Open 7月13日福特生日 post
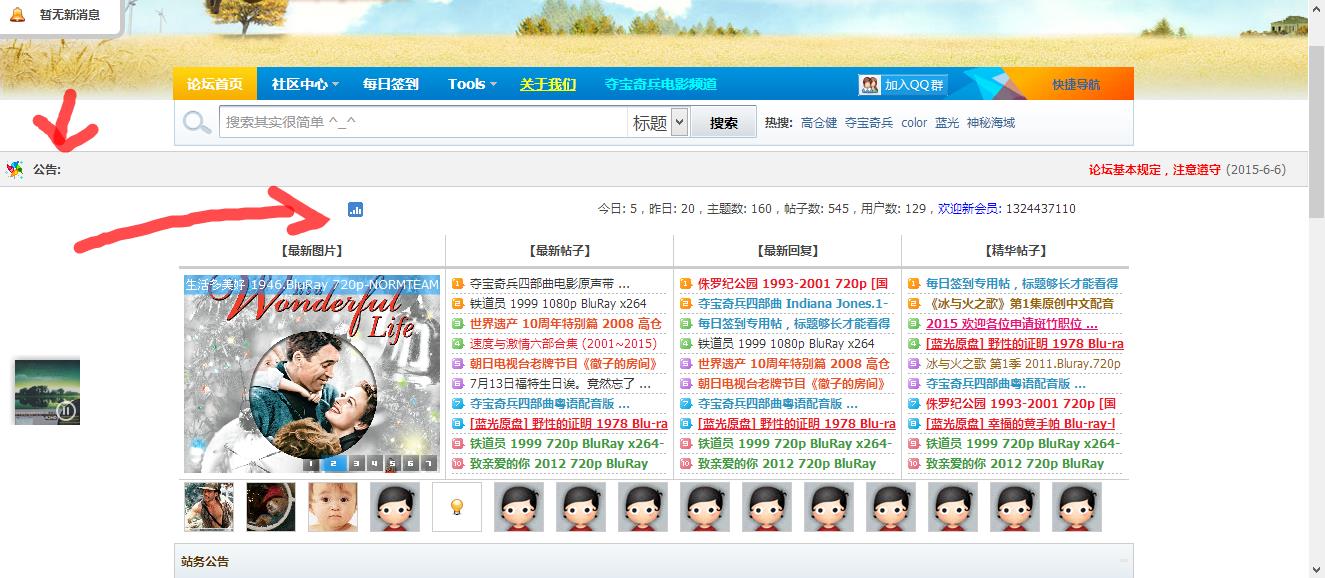 [561, 383]
